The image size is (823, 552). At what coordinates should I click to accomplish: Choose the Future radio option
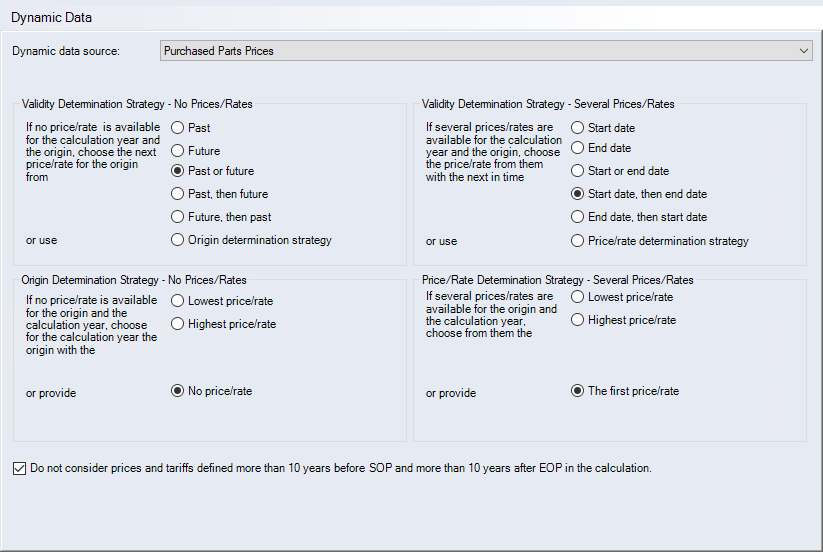click(x=178, y=151)
